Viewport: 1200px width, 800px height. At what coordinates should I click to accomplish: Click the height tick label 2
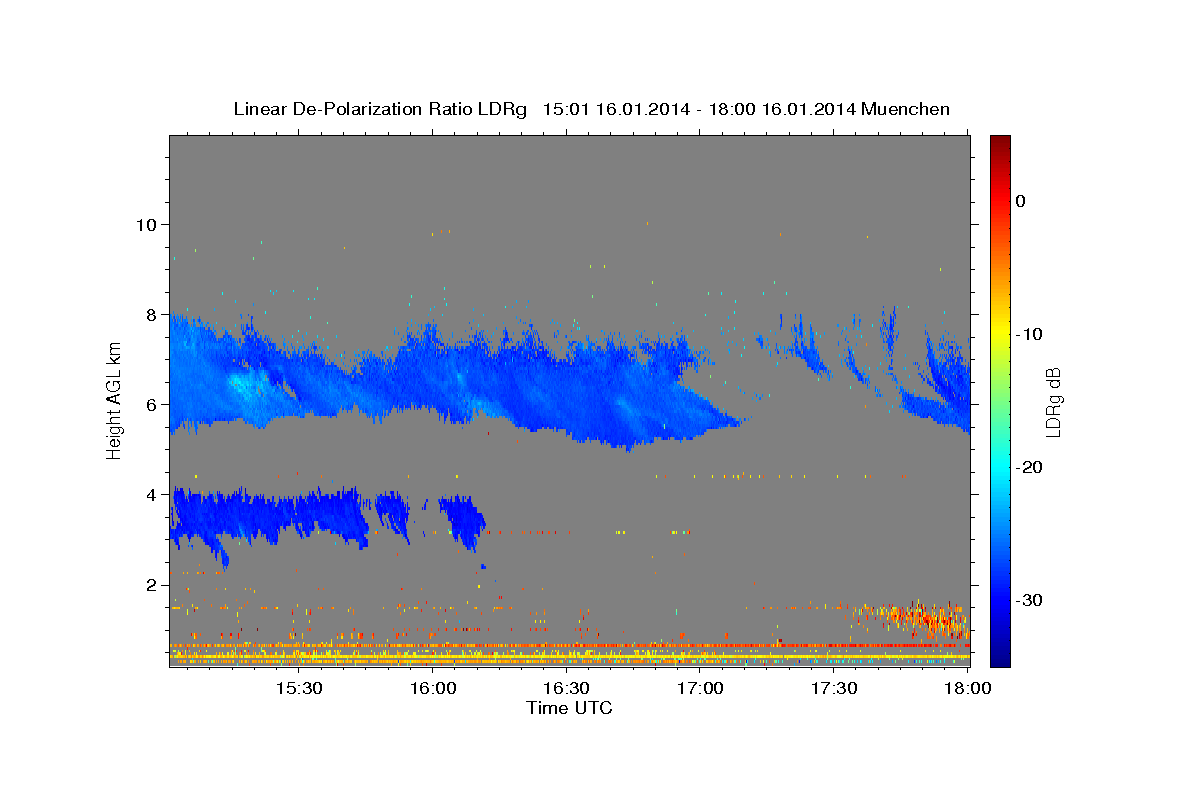point(153,584)
